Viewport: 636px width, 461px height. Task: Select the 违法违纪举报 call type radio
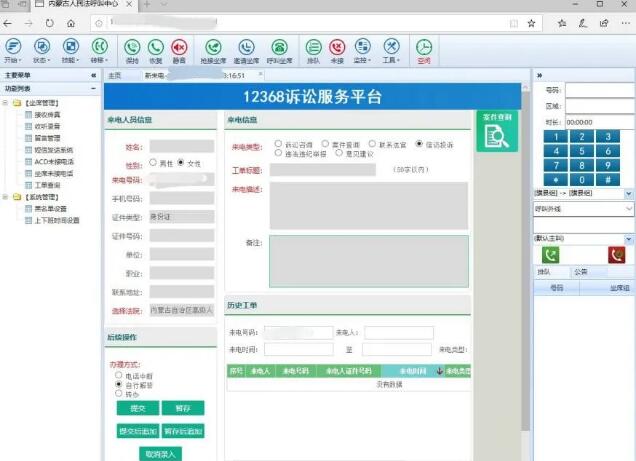point(278,153)
